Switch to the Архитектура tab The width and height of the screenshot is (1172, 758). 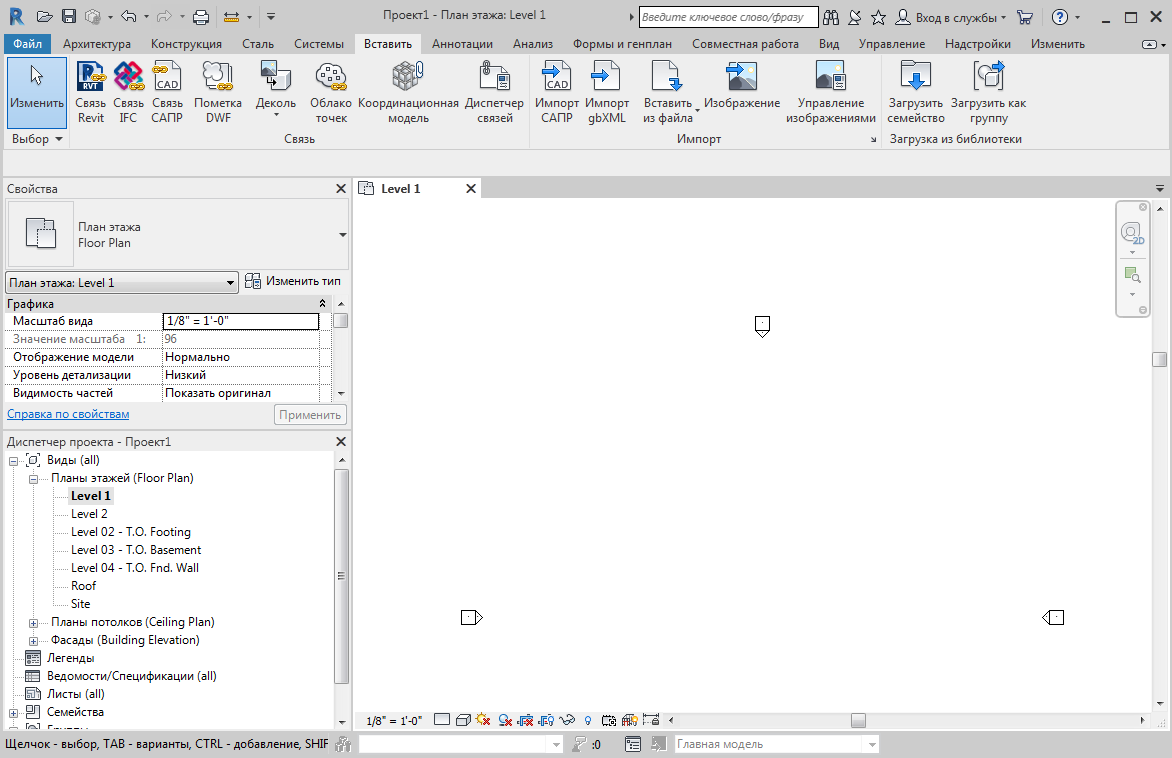pos(96,43)
